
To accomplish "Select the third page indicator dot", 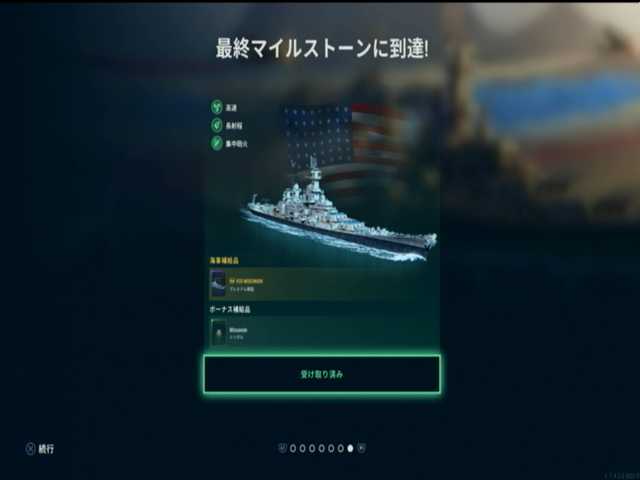I will click(312, 448).
